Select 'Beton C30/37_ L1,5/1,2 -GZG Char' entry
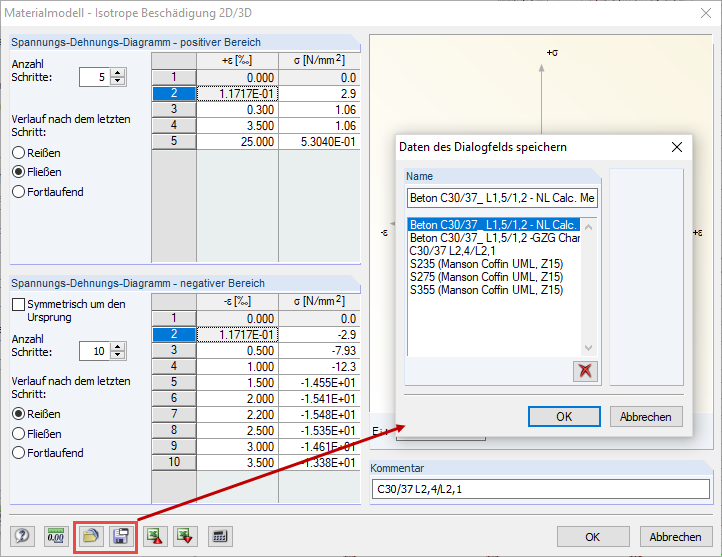 click(495, 238)
